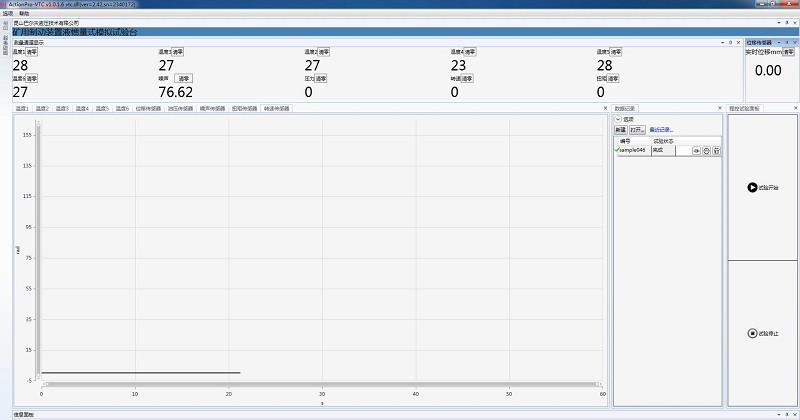Click the chart's horizontal scrollbar
Screen dimensions: 800x420
click(x=320, y=383)
